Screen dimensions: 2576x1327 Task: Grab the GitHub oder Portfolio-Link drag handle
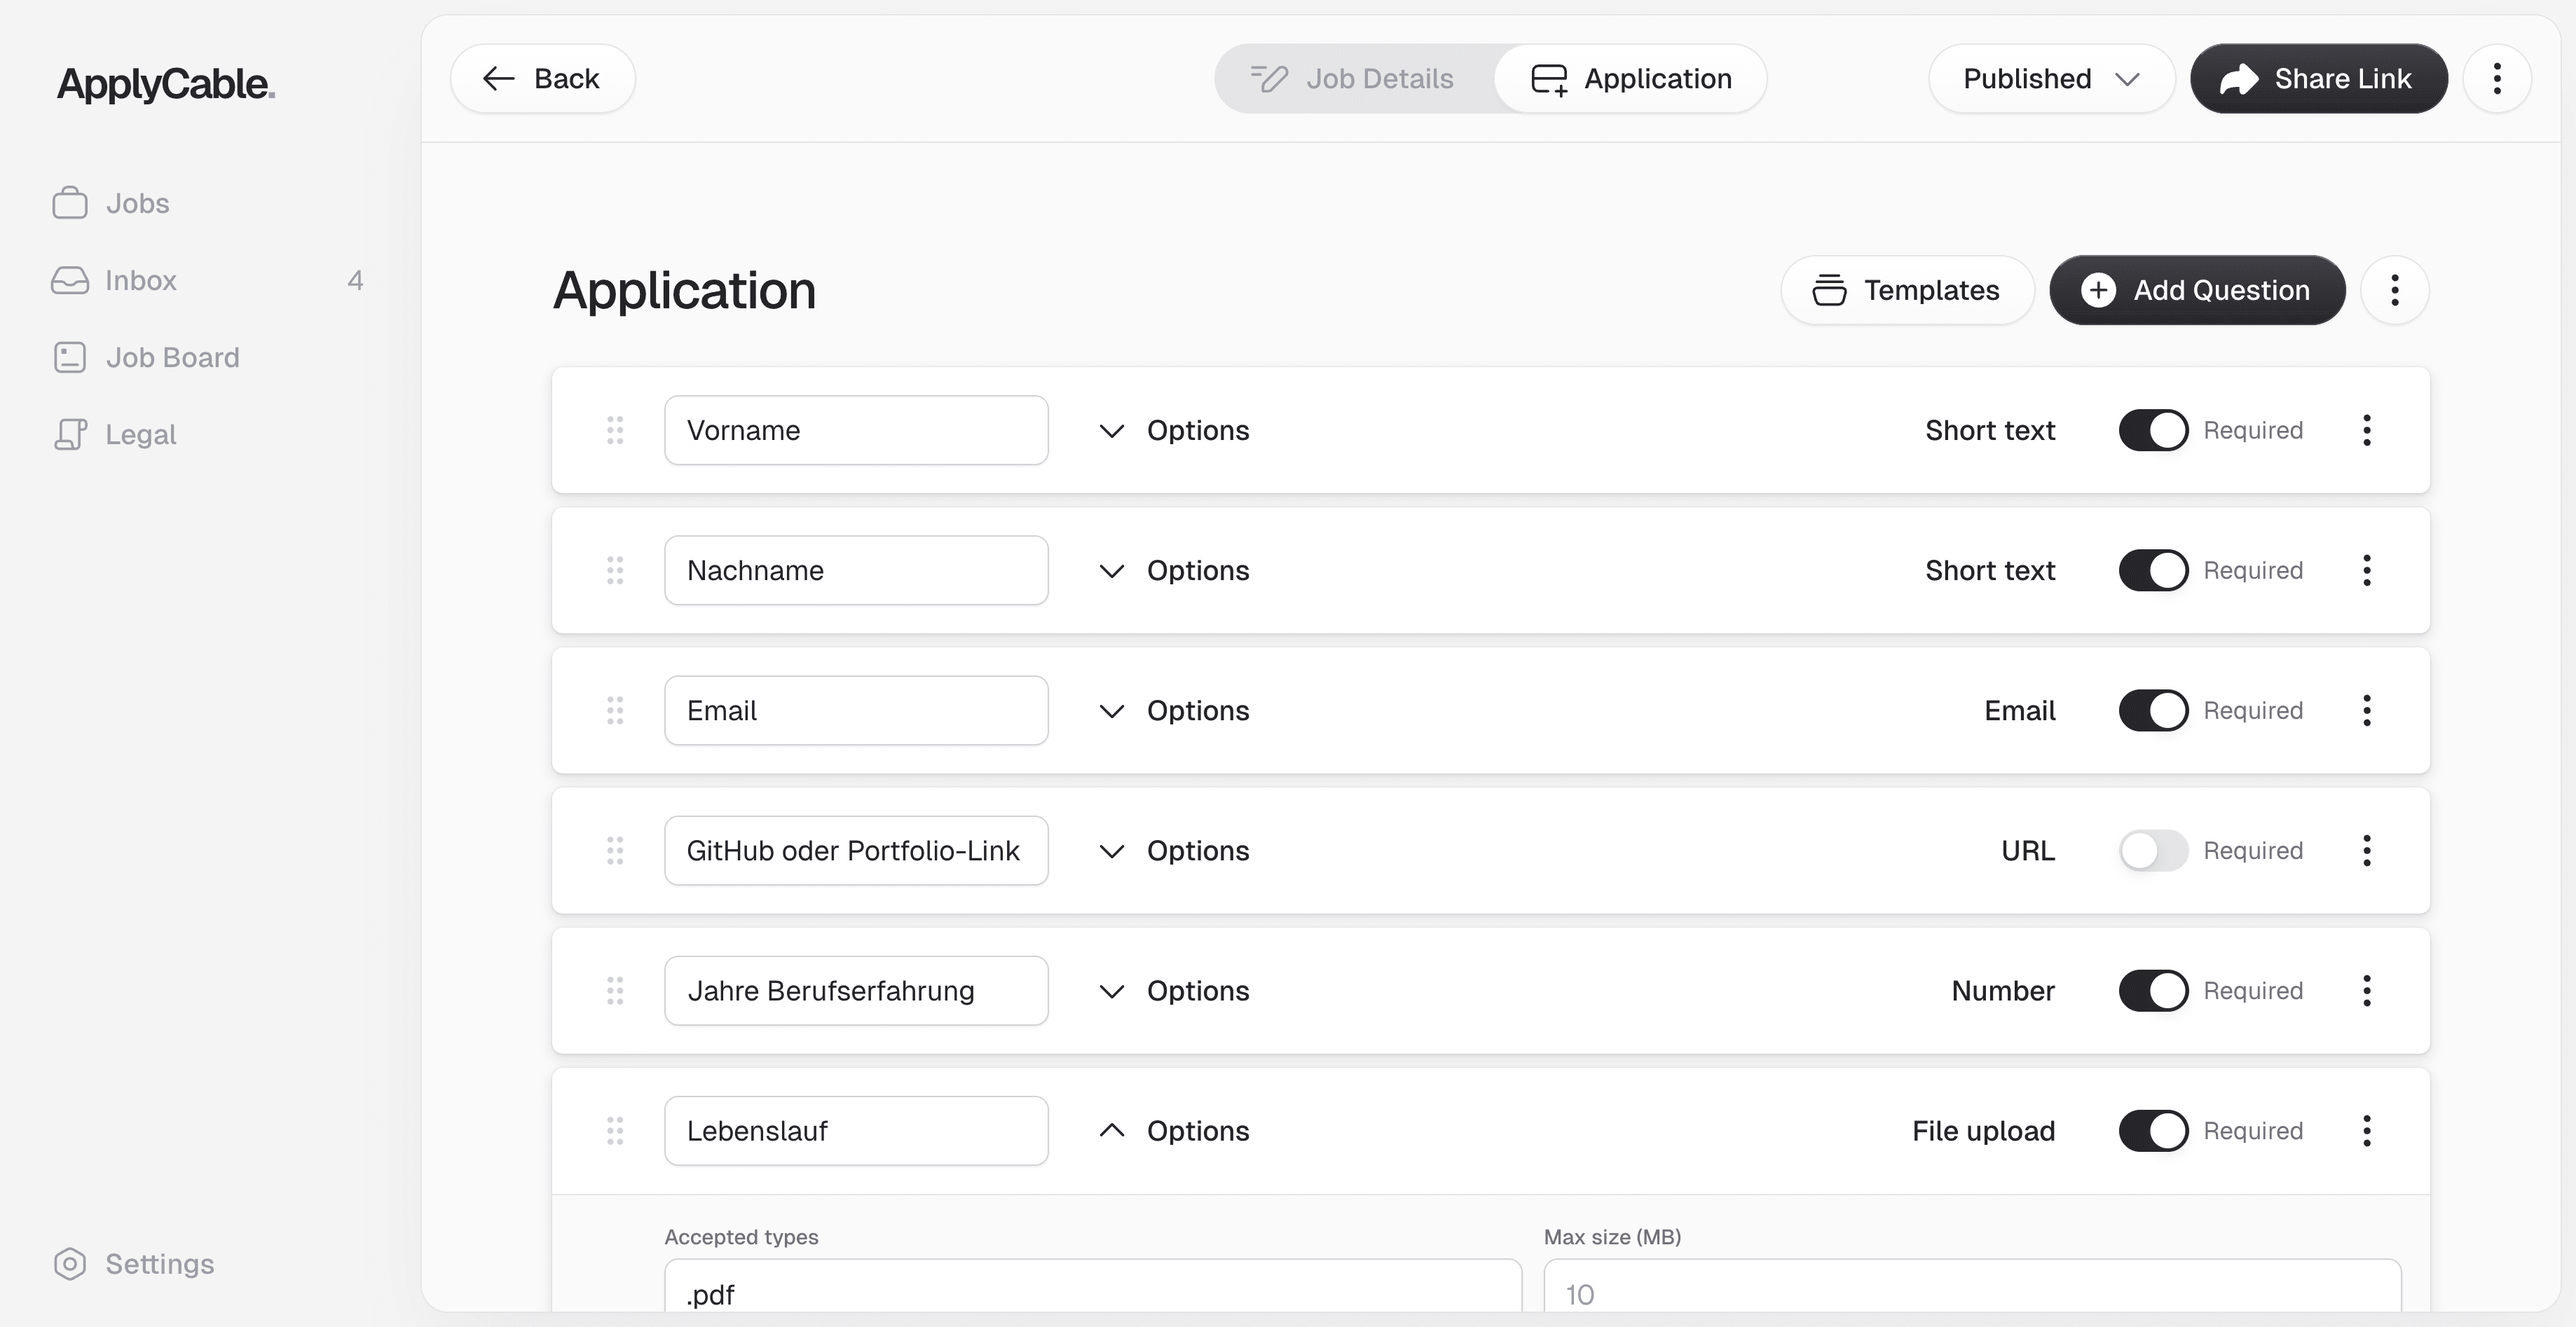pos(615,850)
